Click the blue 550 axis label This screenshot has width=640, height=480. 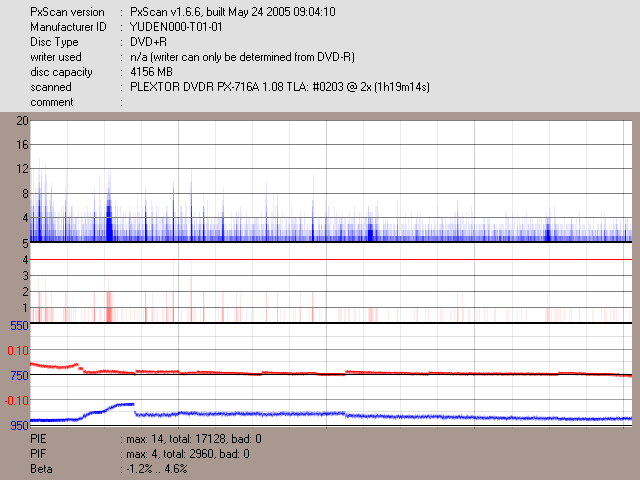point(19,326)
